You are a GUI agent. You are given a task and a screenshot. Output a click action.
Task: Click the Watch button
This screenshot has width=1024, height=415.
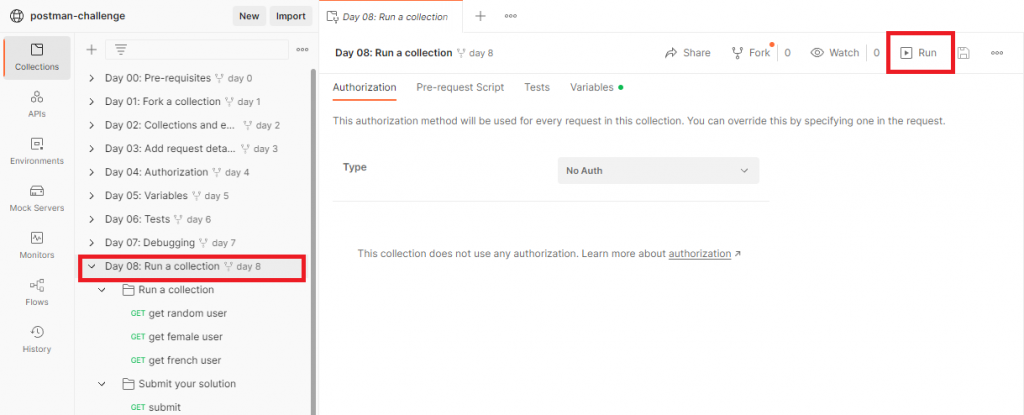[835, 53]
